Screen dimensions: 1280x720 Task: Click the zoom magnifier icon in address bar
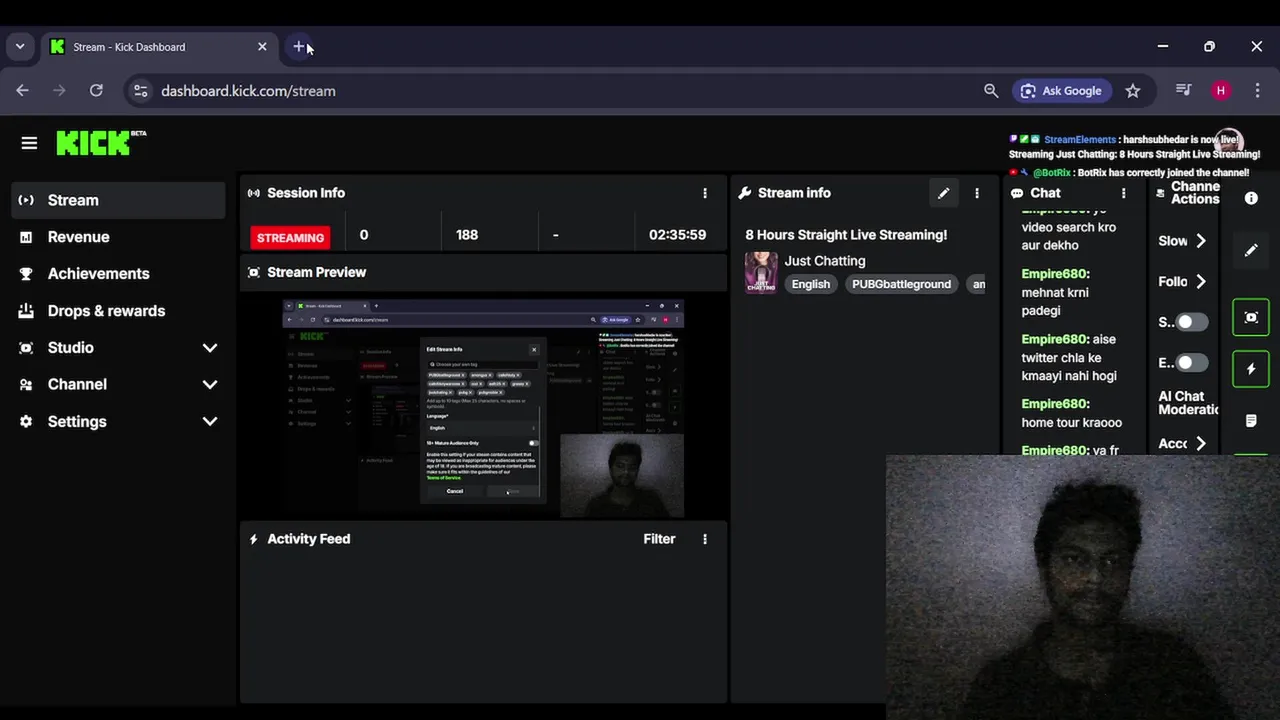(x=991, y=90)
